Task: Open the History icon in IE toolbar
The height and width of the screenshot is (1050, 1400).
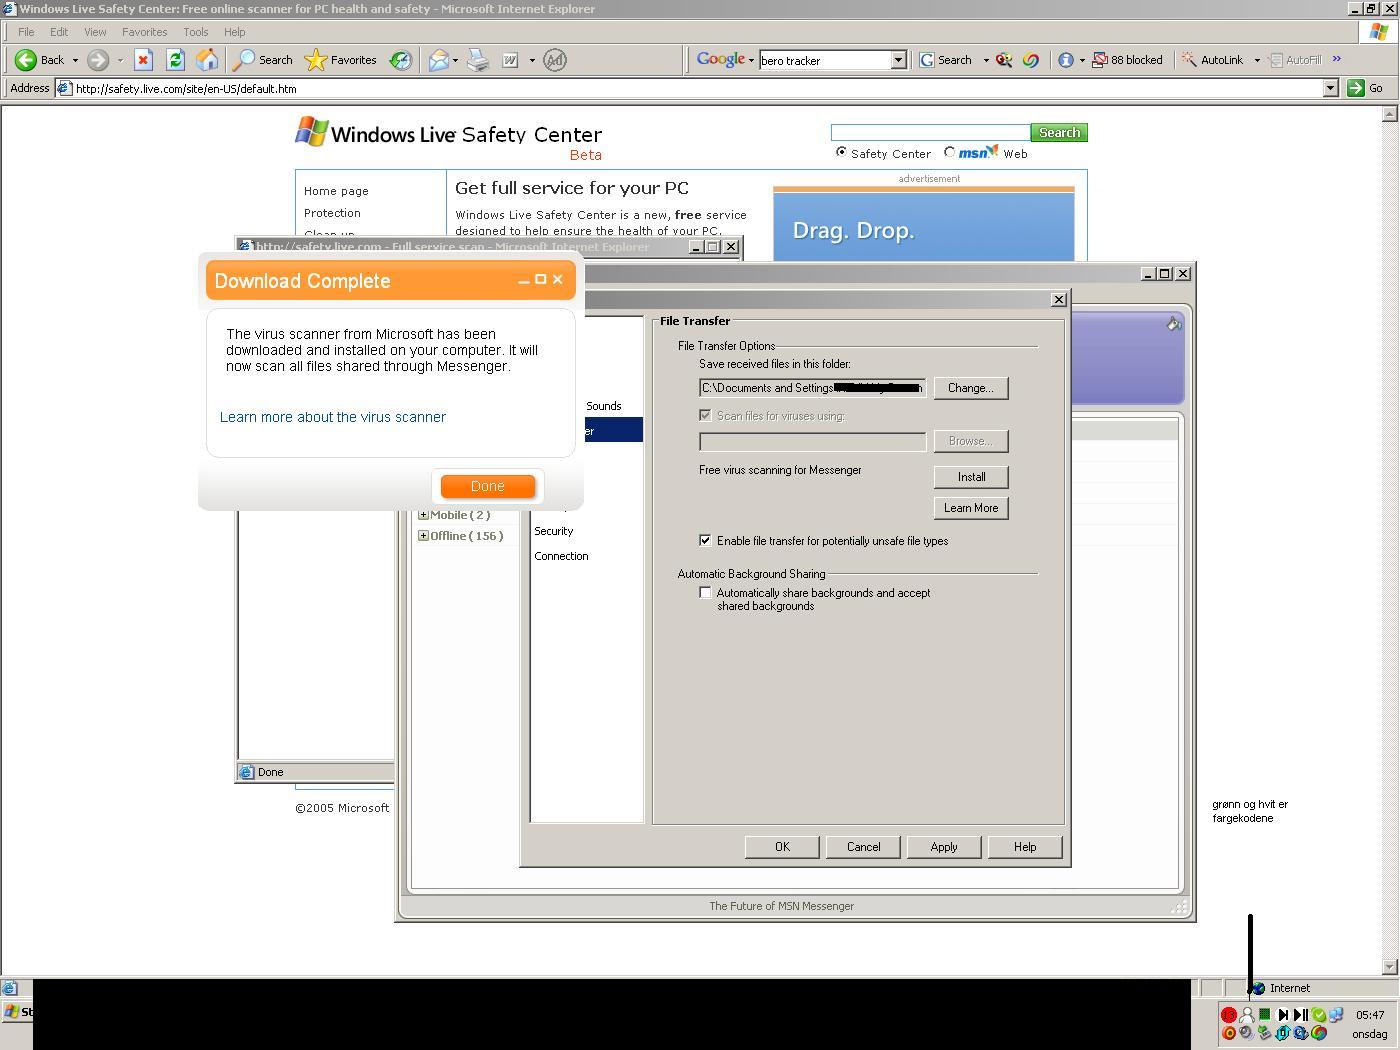Action: tap(401, 60)
